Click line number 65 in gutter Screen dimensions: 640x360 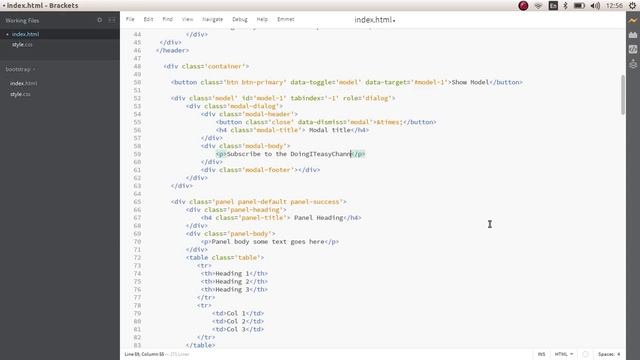[x=137, y=202]
